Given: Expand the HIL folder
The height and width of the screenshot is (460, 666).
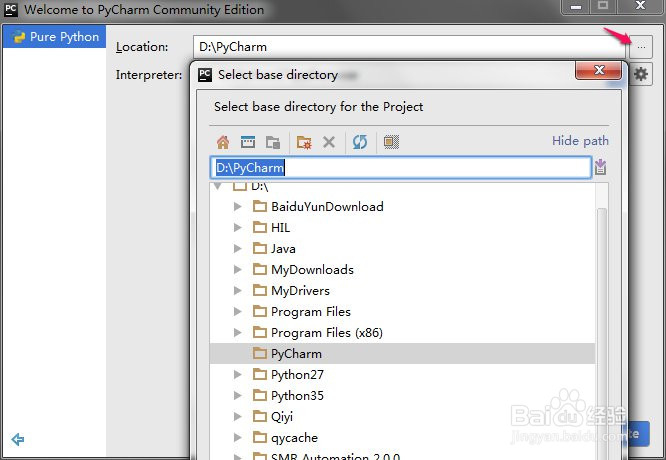Looking at the screenshot, I should 238,228.
